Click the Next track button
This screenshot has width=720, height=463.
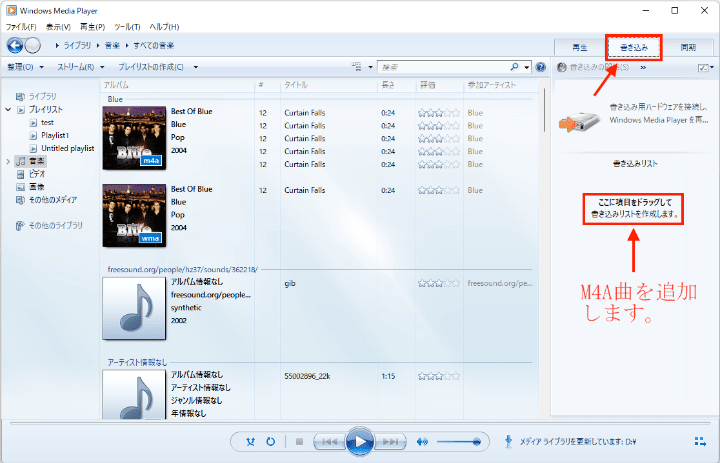point(390,442)
